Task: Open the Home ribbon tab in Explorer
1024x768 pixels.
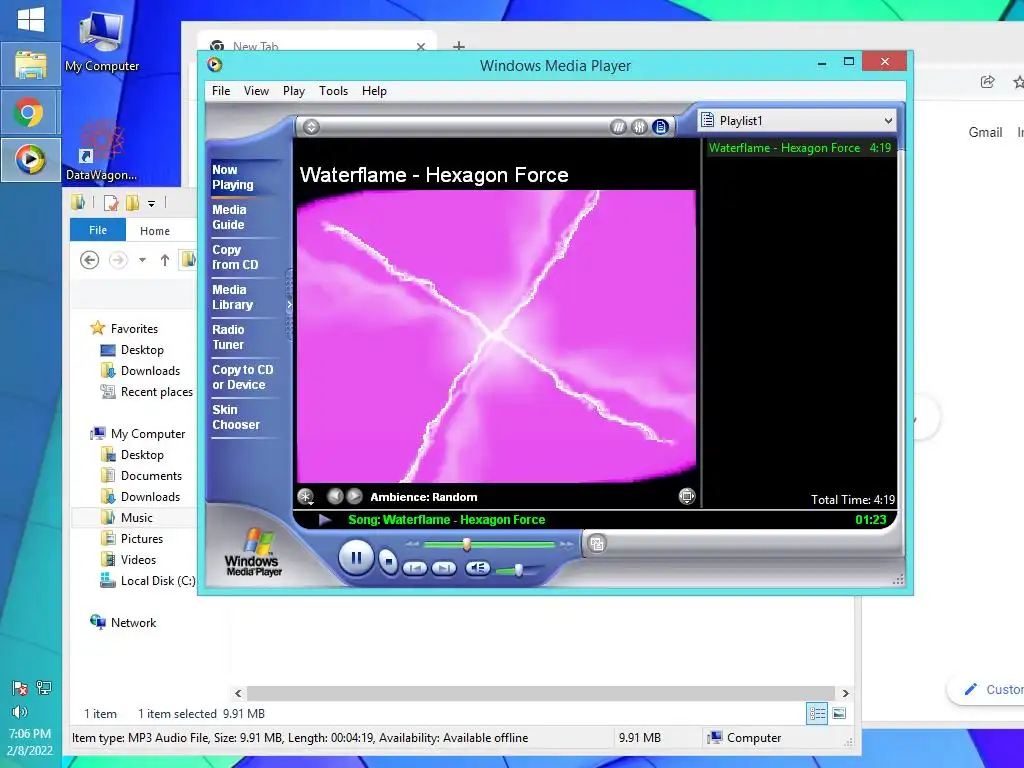Action: click(x=155, y=231)
